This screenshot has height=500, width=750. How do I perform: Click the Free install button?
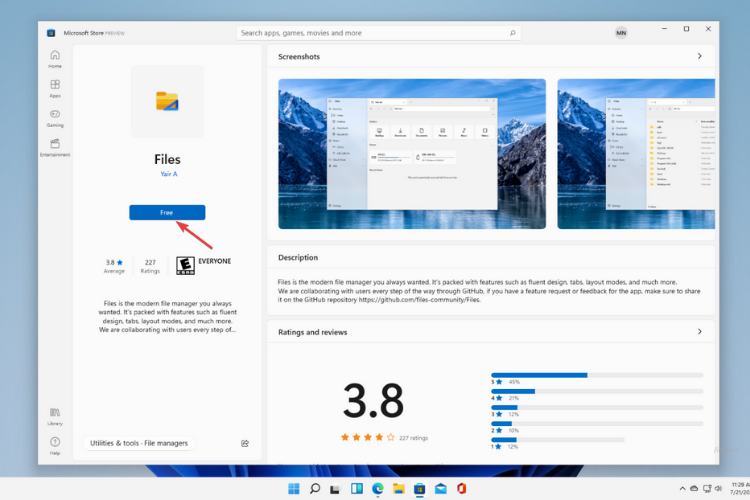167,212
